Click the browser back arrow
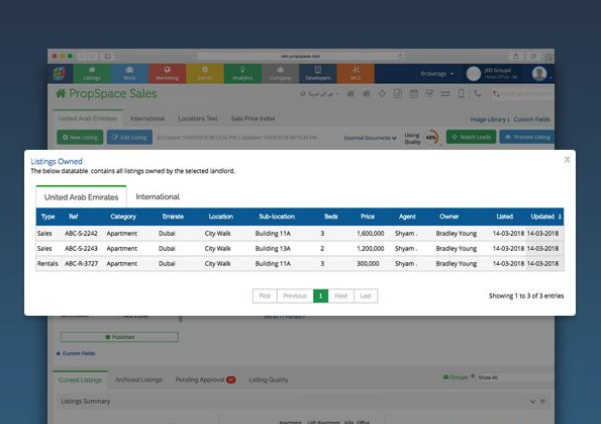The height and width of the screenshot is (424, 601). click(x=82, y=56)
